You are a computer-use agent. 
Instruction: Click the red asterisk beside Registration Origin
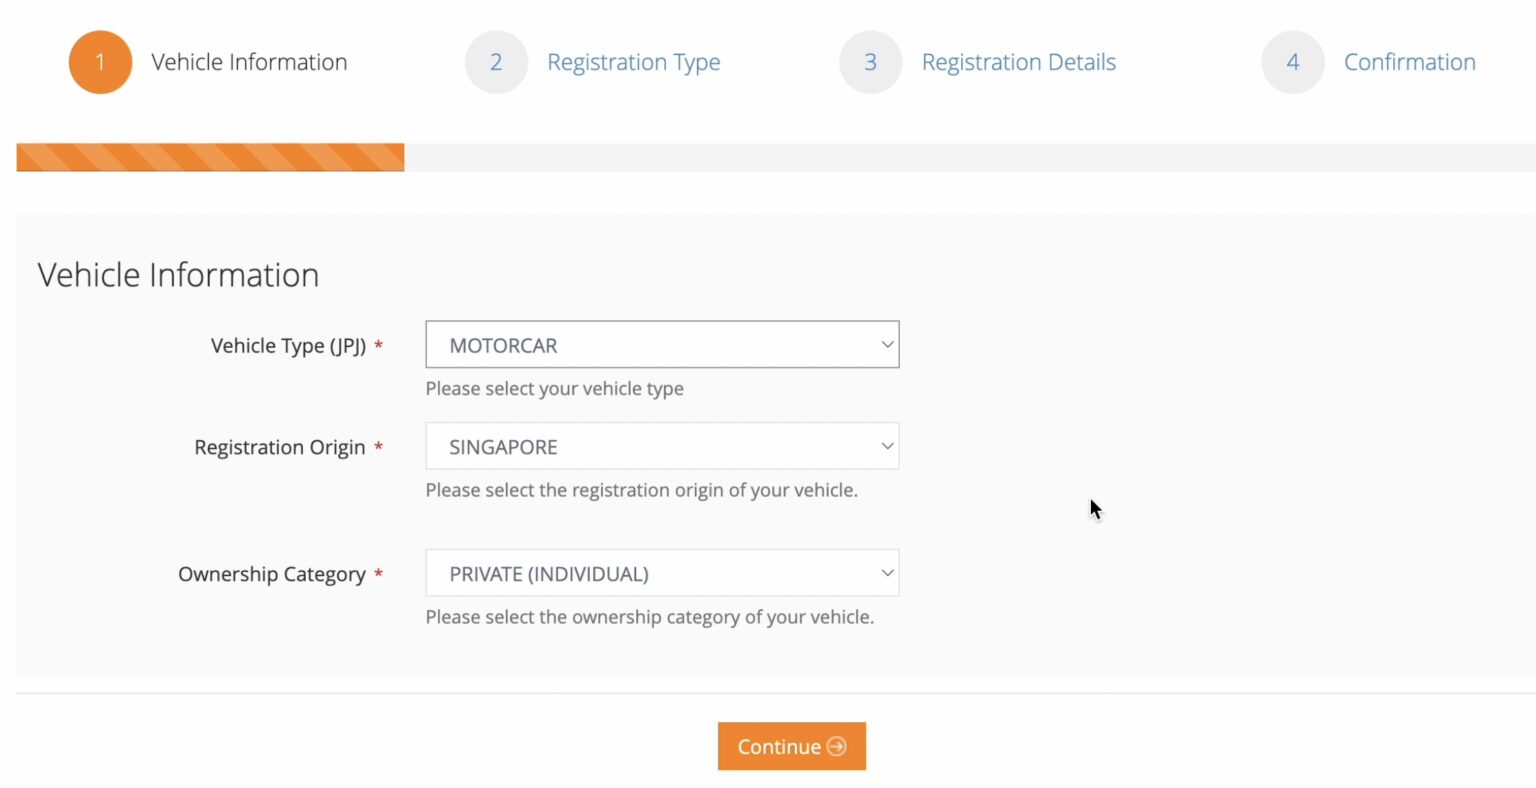tap(378, 449)
